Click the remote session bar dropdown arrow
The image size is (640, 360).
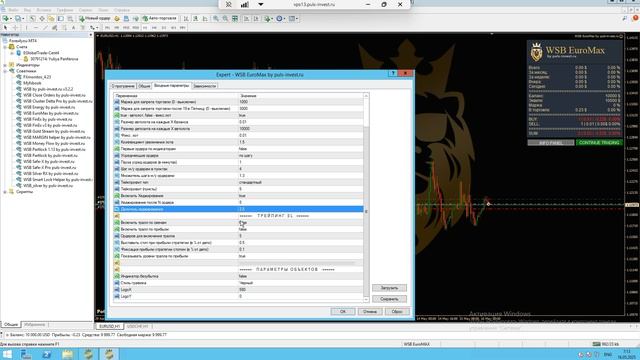click(x=261, y=4)
